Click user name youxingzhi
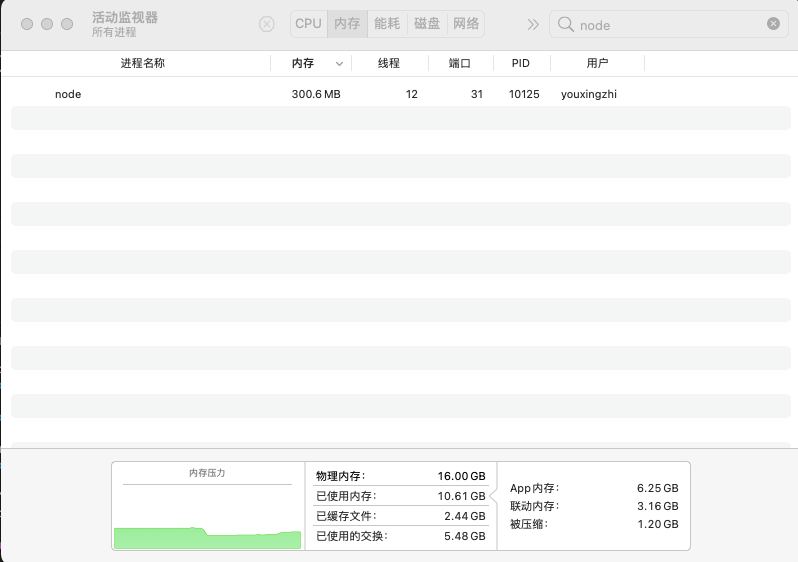This screenshot has width=798, height=562. click(589, 94)
